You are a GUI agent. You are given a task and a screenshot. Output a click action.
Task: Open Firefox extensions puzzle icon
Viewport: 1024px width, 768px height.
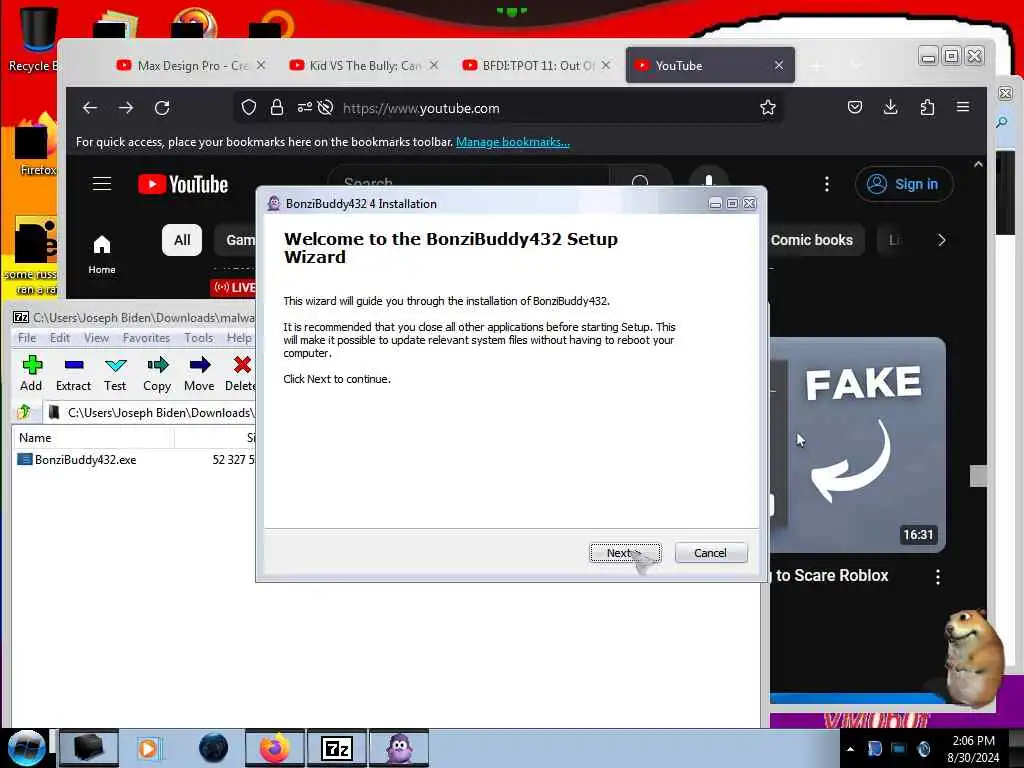[927, 108]
